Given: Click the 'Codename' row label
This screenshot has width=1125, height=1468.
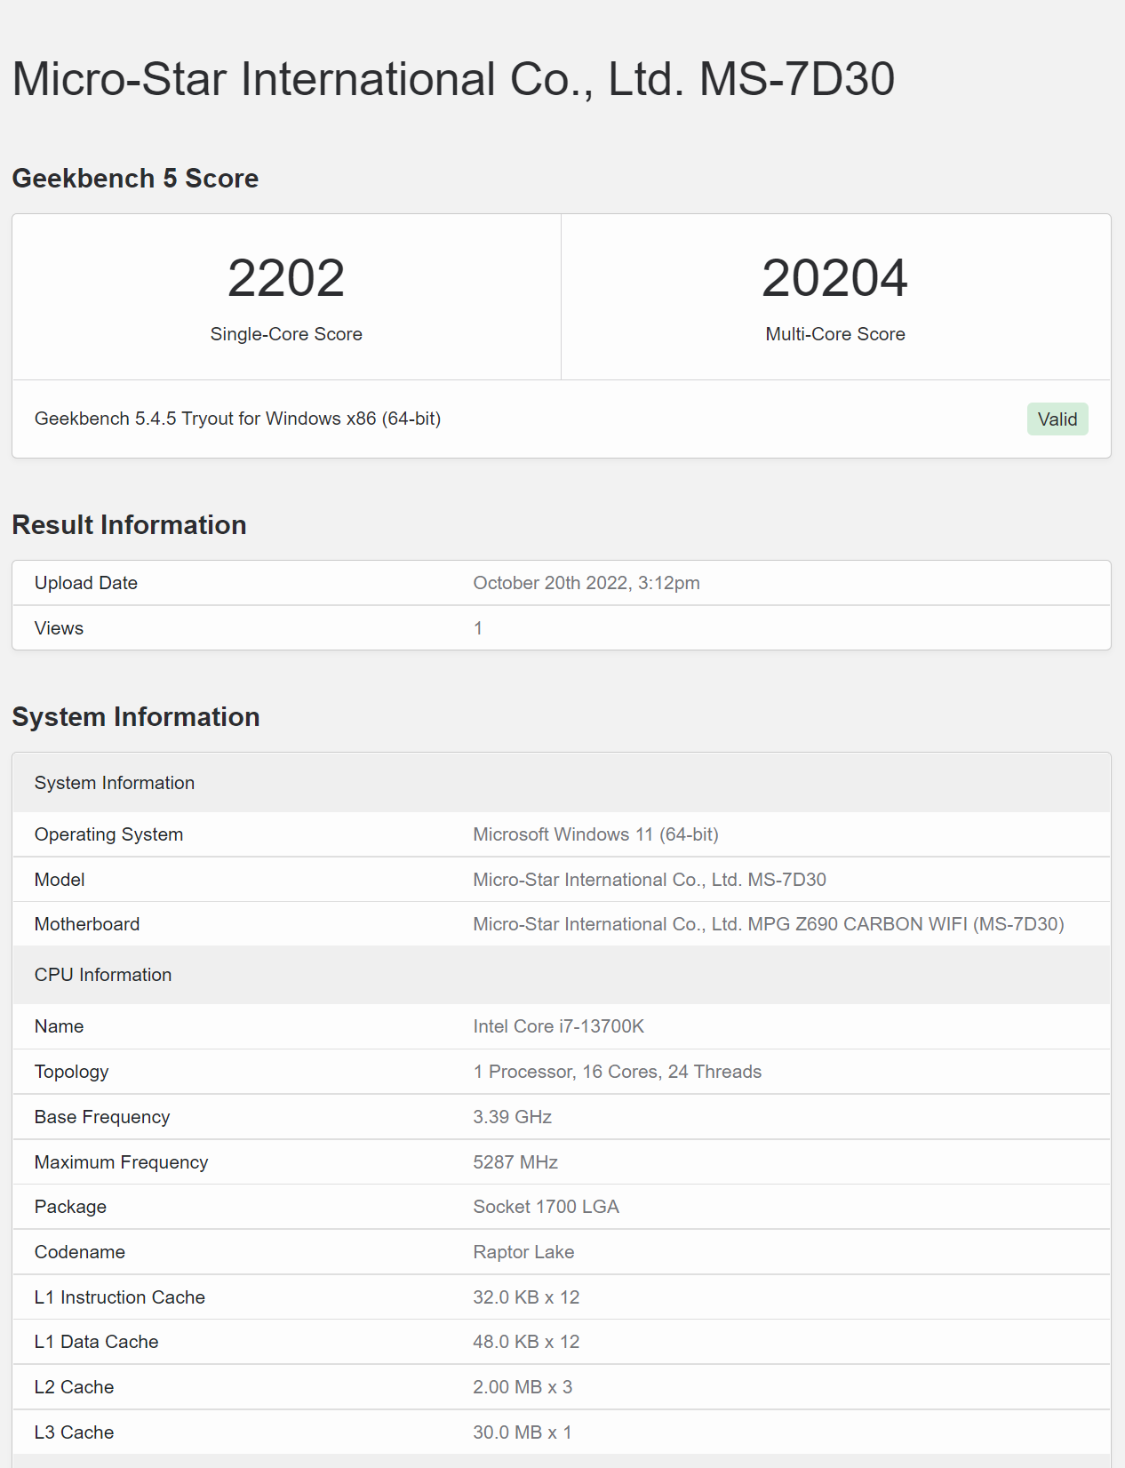Looking at the screenshot, I should [80, 1252].
